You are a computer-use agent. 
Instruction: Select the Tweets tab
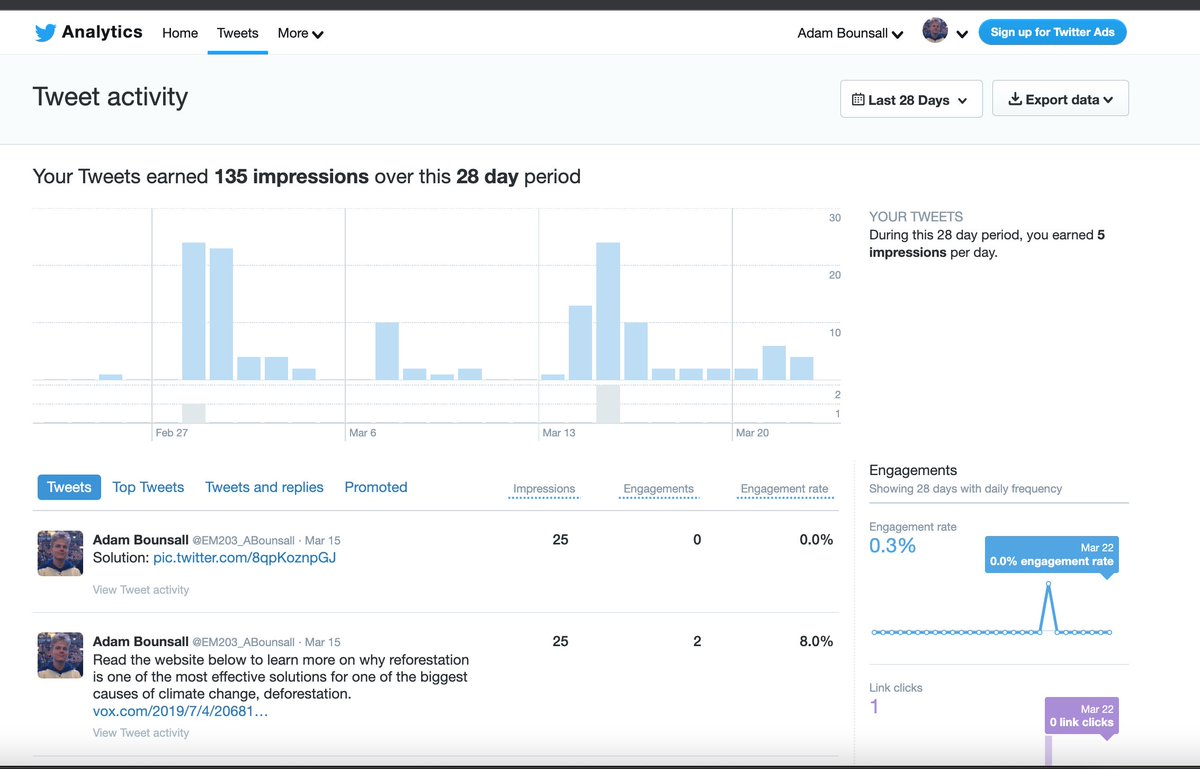point(69,487)
